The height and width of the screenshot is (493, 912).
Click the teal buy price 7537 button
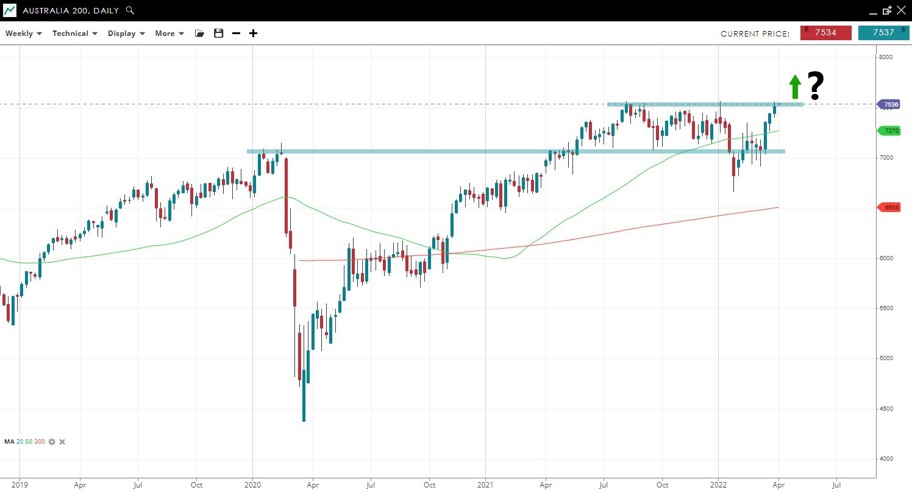tap(883, 33)
